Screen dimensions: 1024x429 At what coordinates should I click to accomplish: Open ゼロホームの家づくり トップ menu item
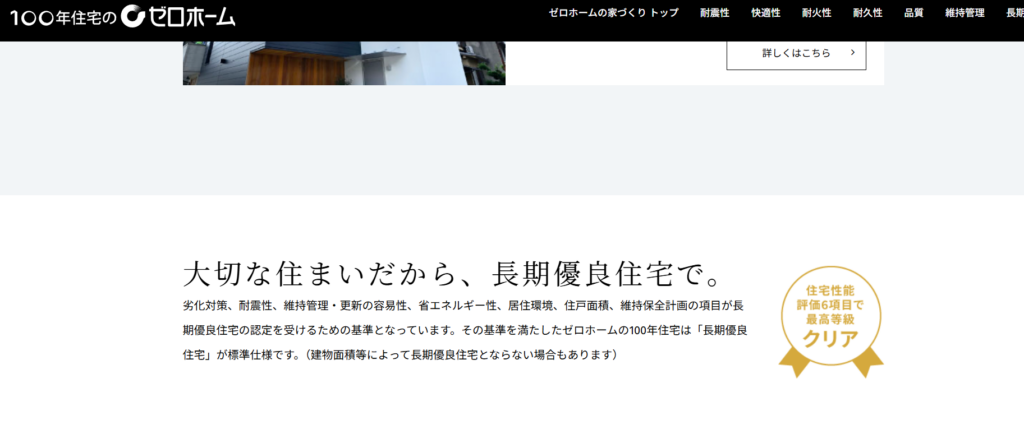click(613, 13)
